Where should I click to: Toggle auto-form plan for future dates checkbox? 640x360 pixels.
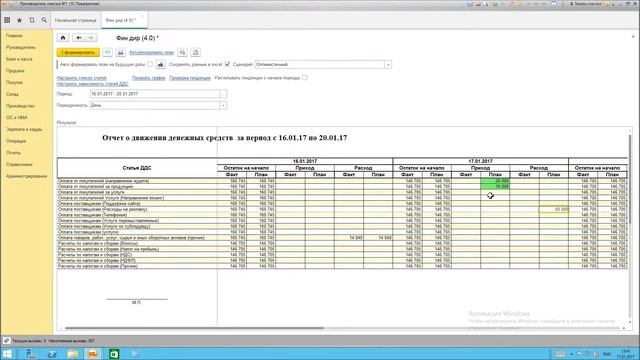click(150, 64)
